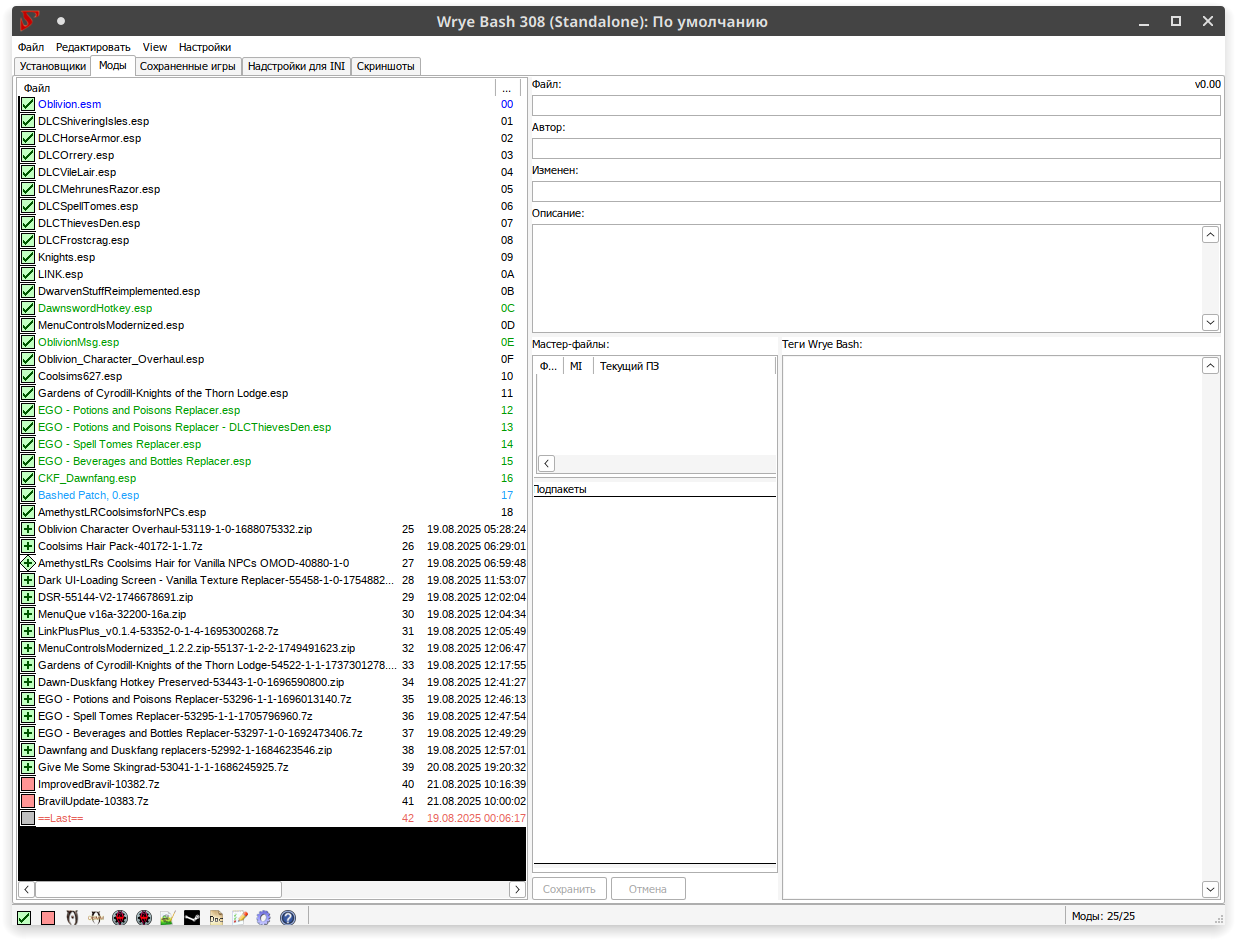Launch OBMM from the status bar icon
Screen dimensions: 1237x941
pyautogui.click(x=96, y=917)
